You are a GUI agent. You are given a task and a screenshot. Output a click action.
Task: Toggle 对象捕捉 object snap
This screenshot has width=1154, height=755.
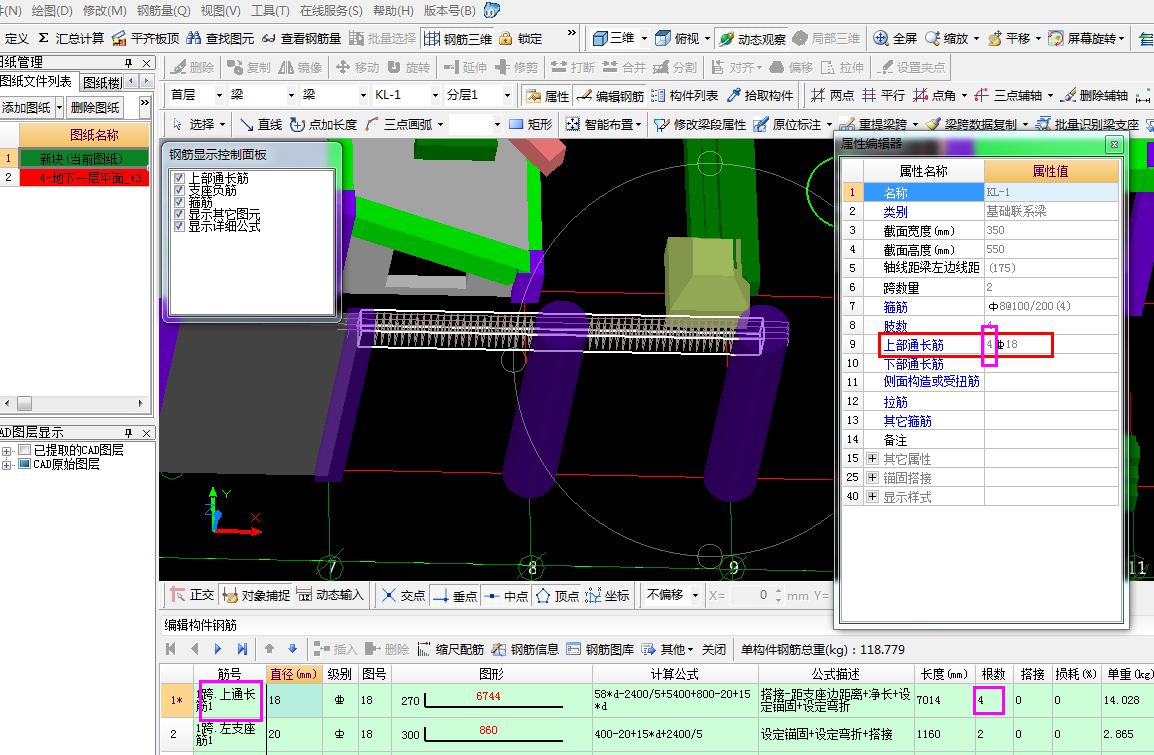pos(256,595)
